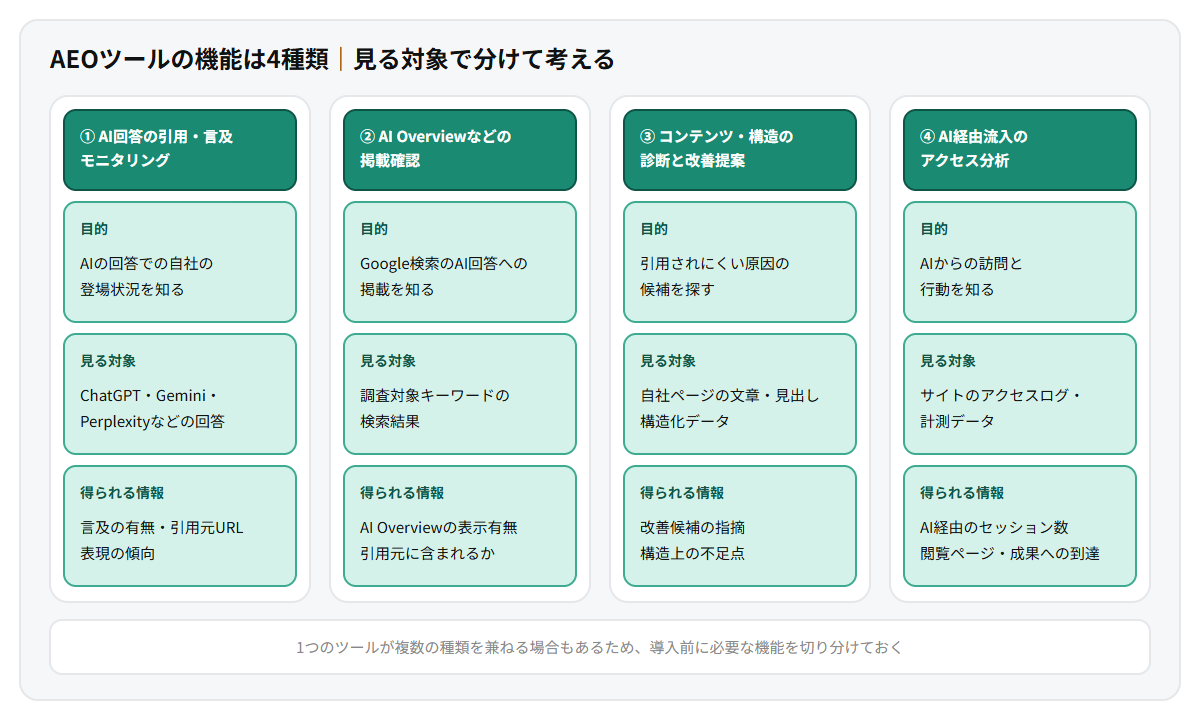
Task: Click text 'AIからの訪問と行動を知る'
Action: 971,277
